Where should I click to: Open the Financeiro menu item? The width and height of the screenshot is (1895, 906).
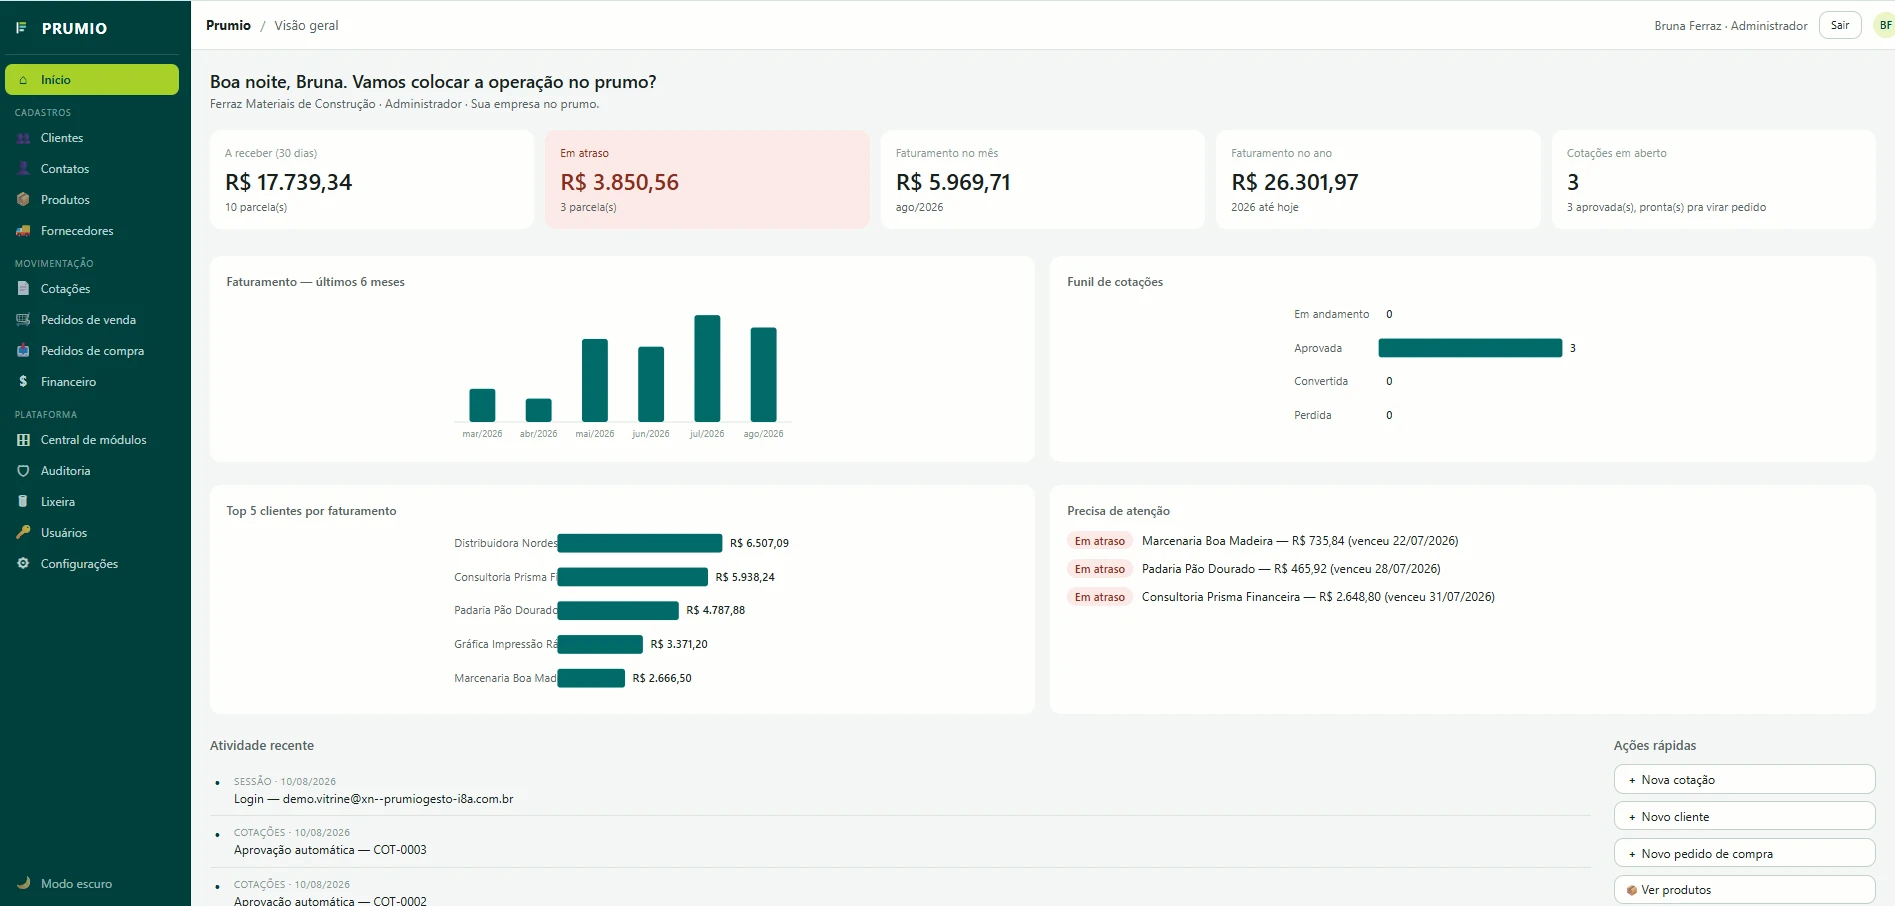pos(92,382)
